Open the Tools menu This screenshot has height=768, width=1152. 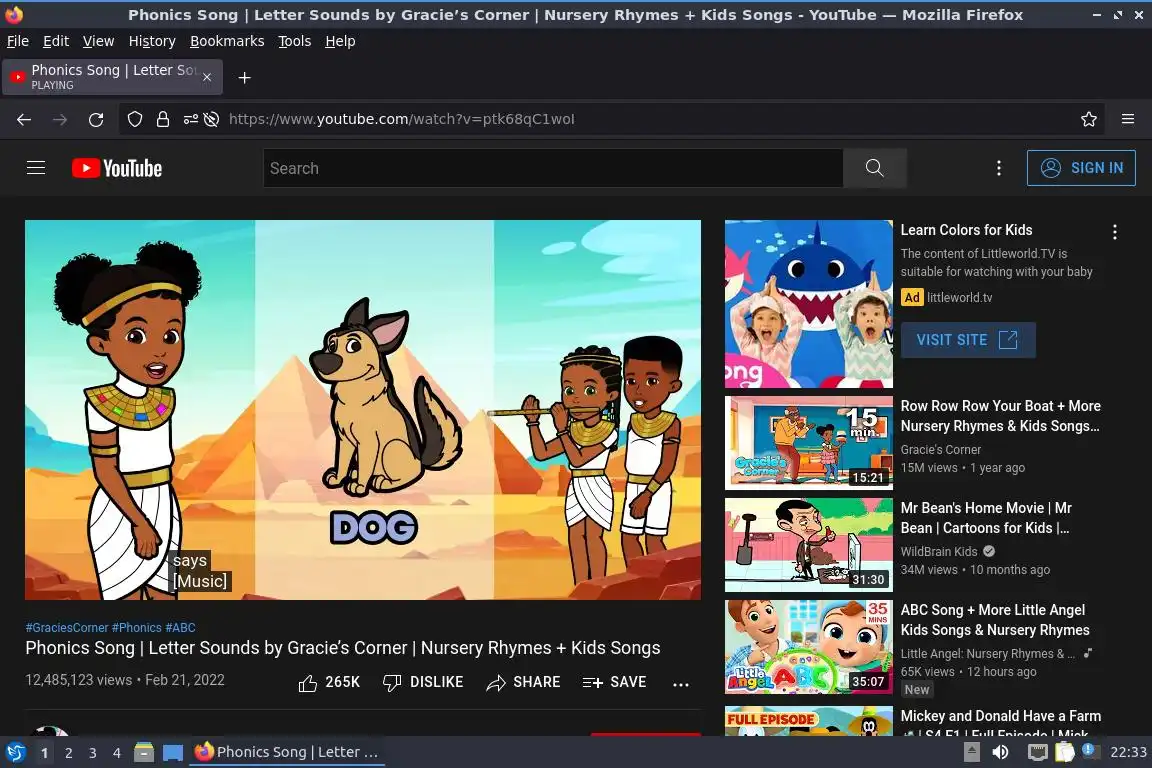[295, 41]
